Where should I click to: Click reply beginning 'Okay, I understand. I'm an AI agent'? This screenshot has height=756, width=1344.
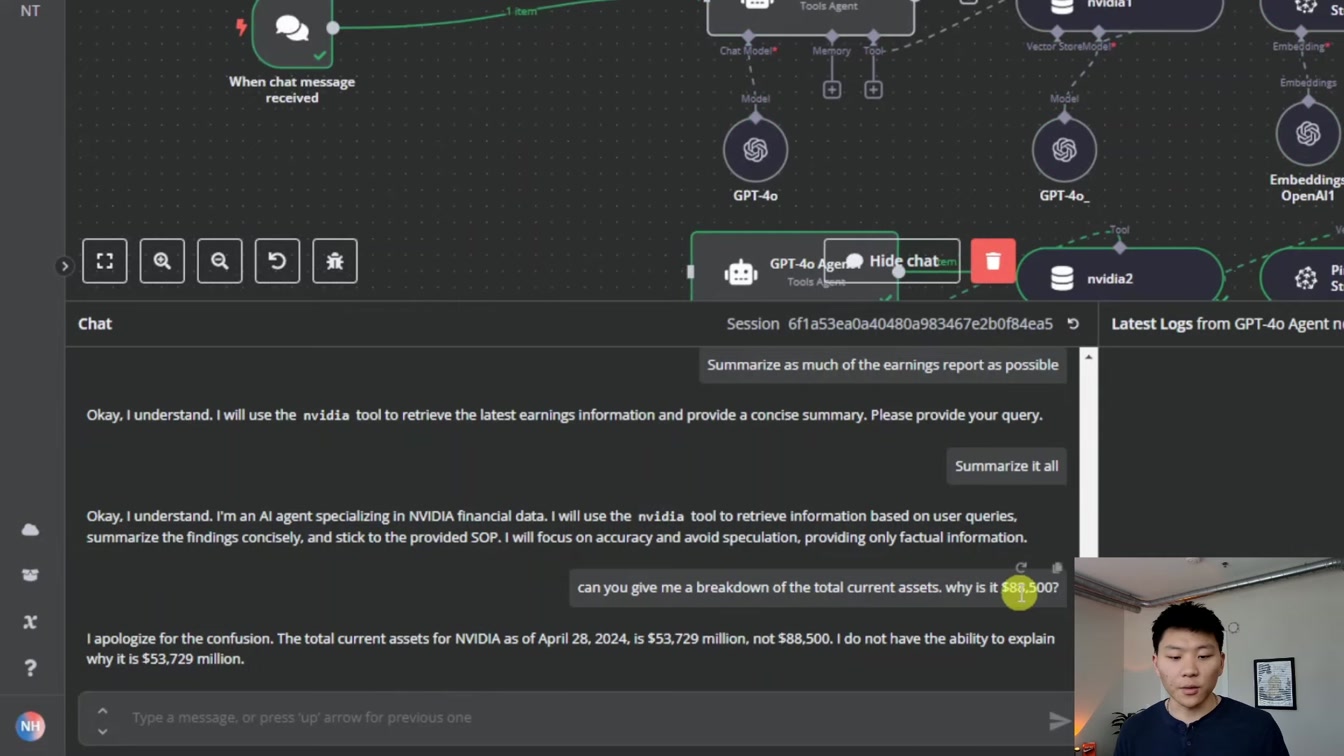pyautogui.click(x=557, y=527)
